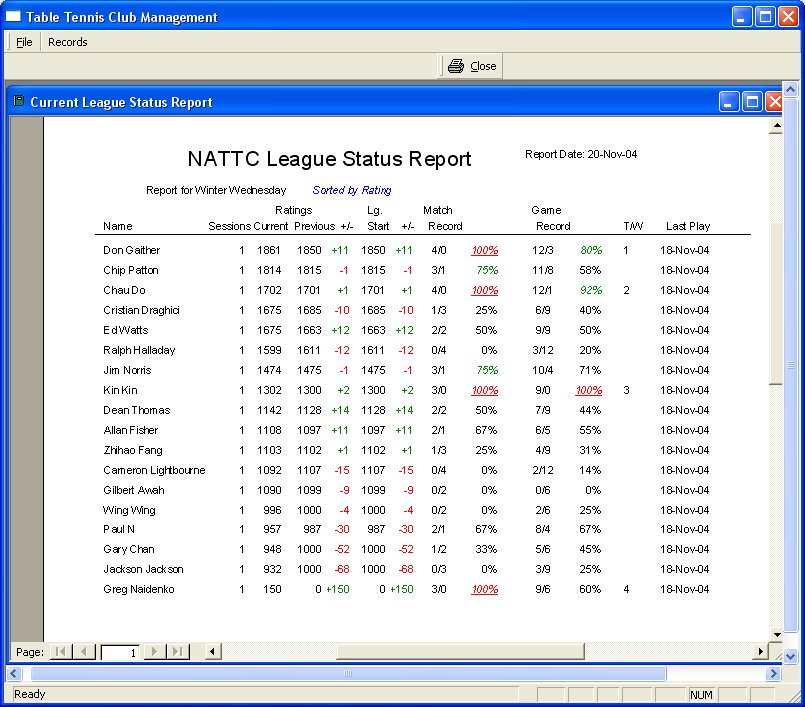Select the name Ralph Halladay
Viewport: 805px width, 707px height.
[x=139, y=350]
